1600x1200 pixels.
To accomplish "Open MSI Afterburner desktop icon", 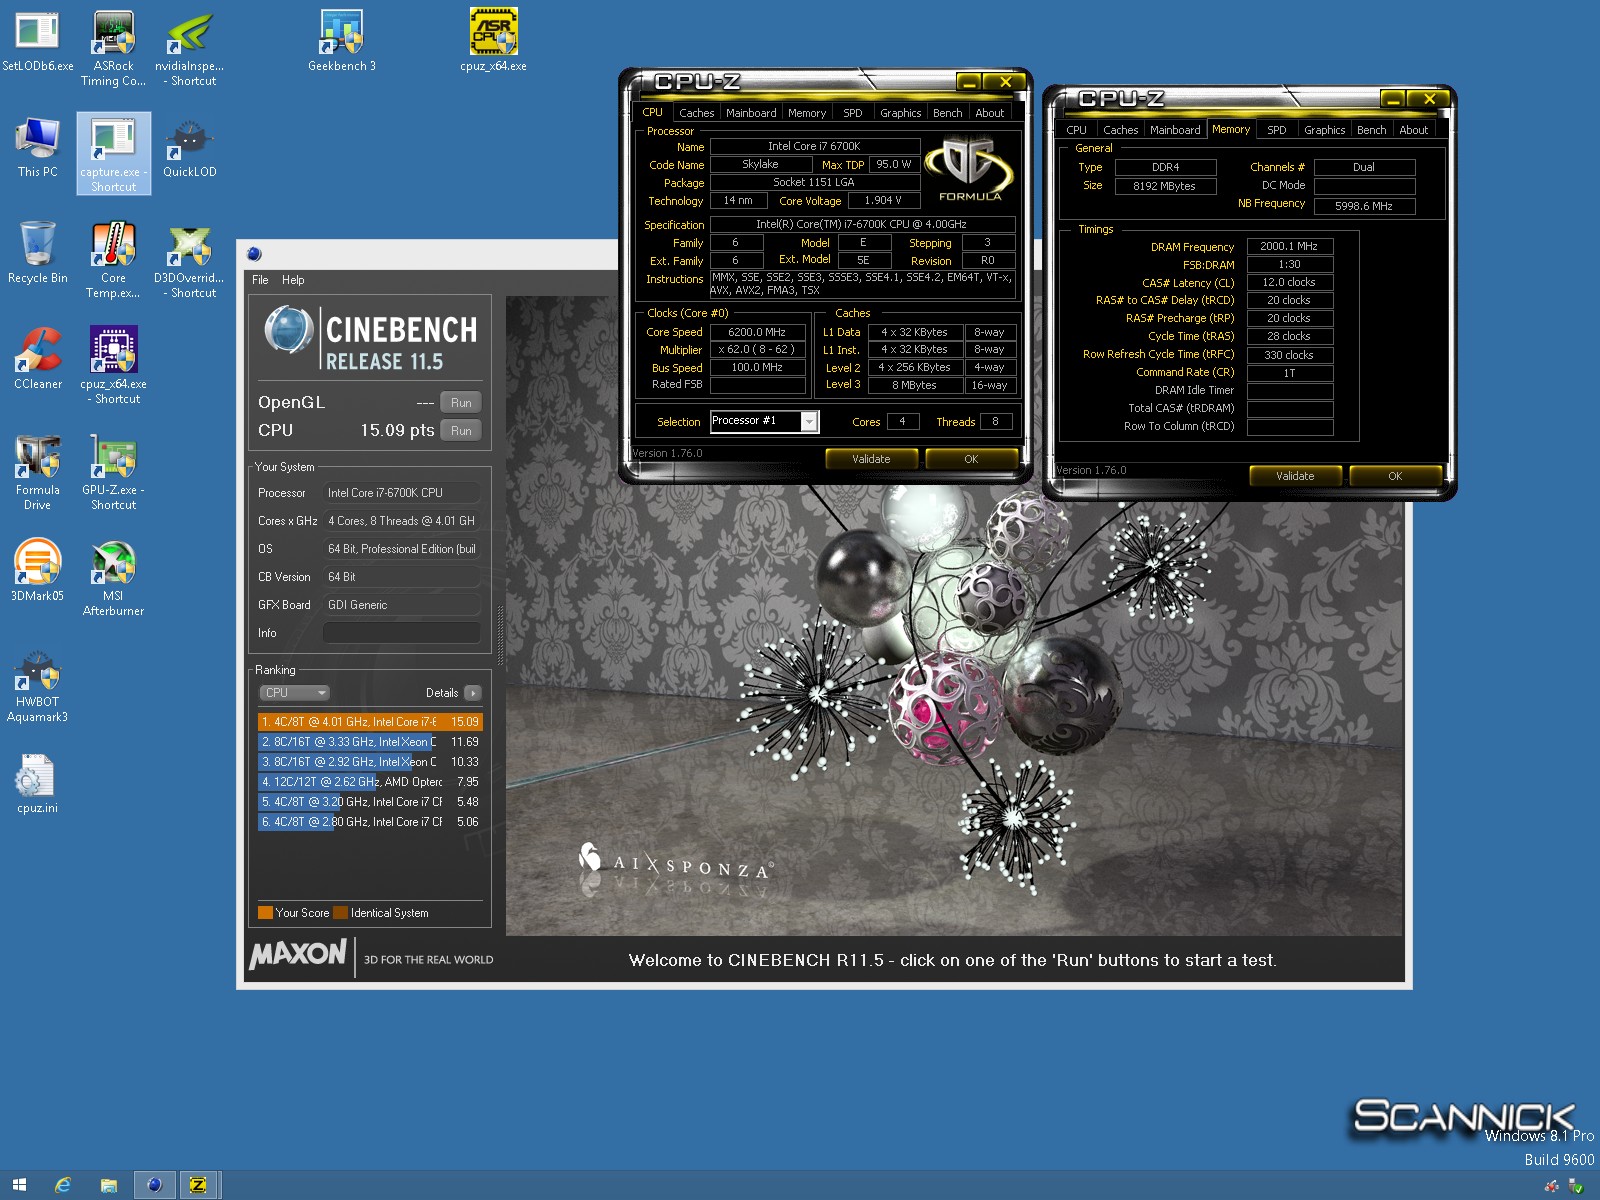I will [113, 578].
